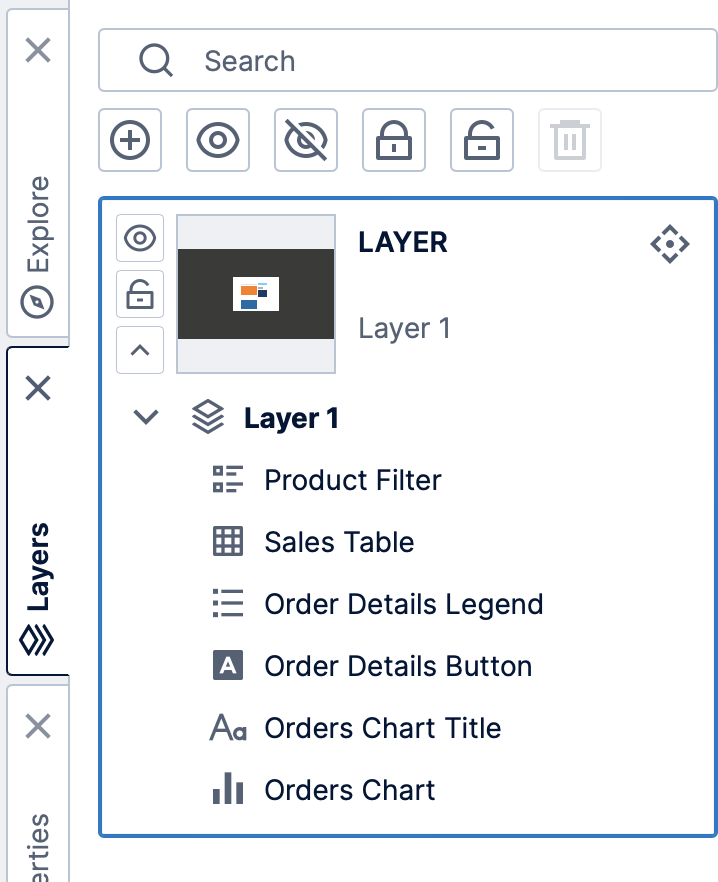Select the Order Details Button icon
The image size is (718, 882).
pos(227,666)
